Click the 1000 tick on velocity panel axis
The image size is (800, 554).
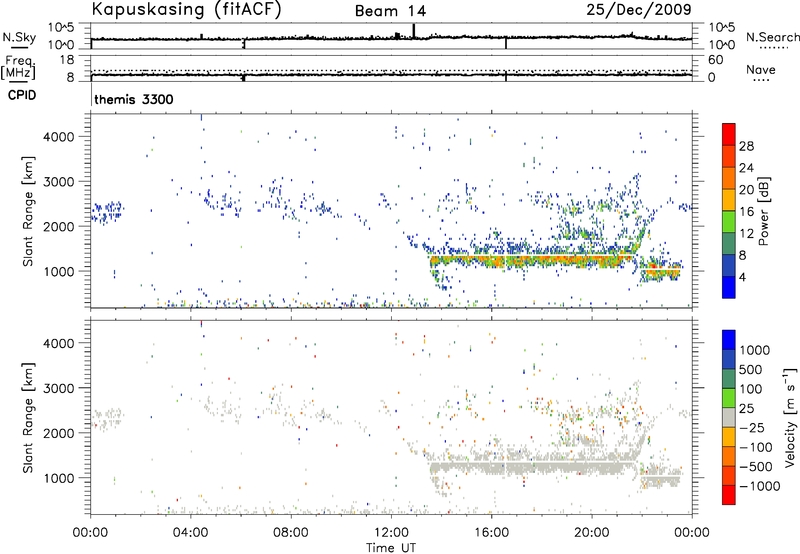pos(59,478)
